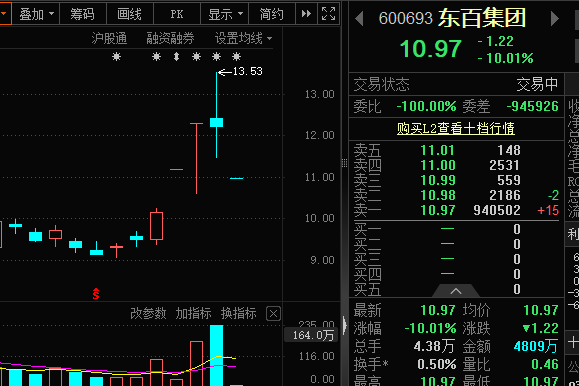Image resolution: width=579 pixels, height=386 pixels.
Task: Open the 显示 display dropdown
Action: pos(225,14)
